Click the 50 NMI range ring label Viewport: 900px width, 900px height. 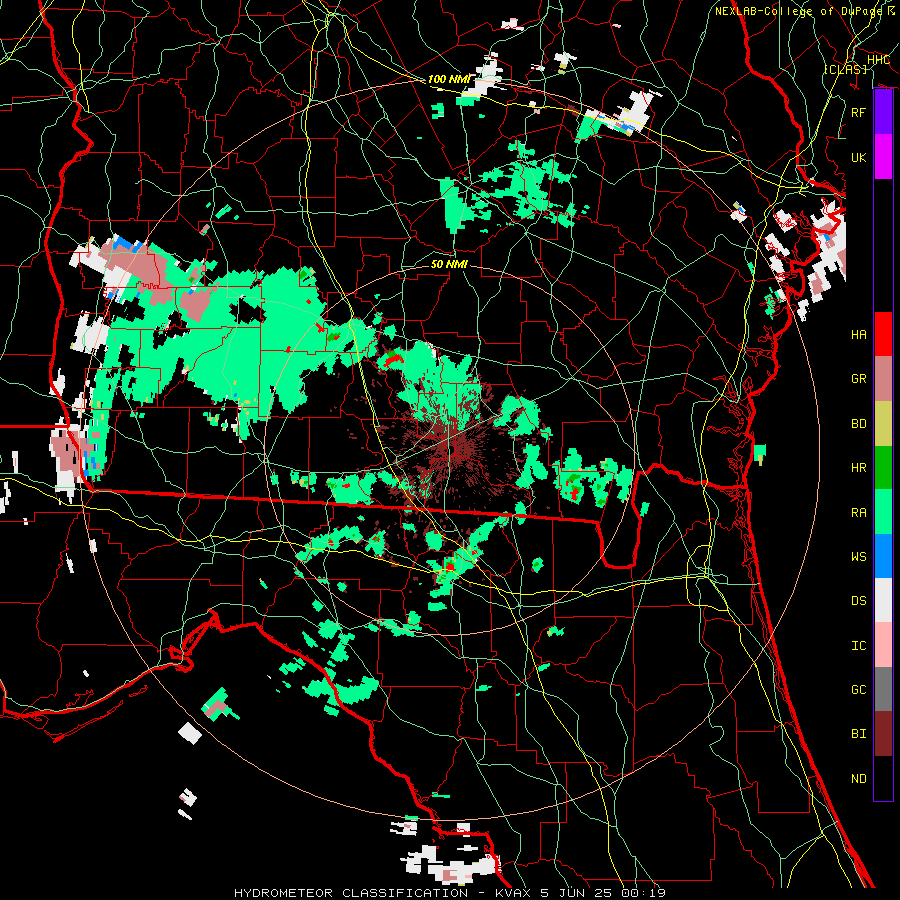[449, 264]
